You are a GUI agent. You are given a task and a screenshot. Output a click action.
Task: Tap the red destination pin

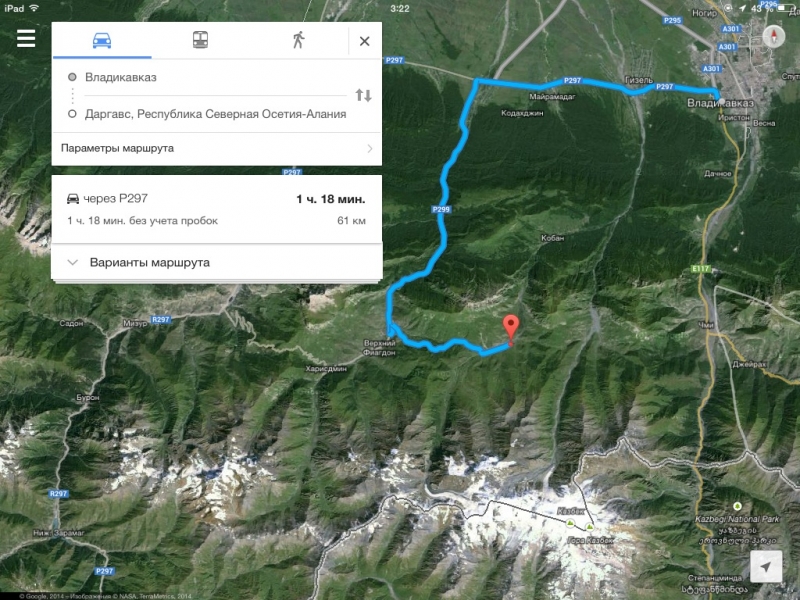(511, 329)
